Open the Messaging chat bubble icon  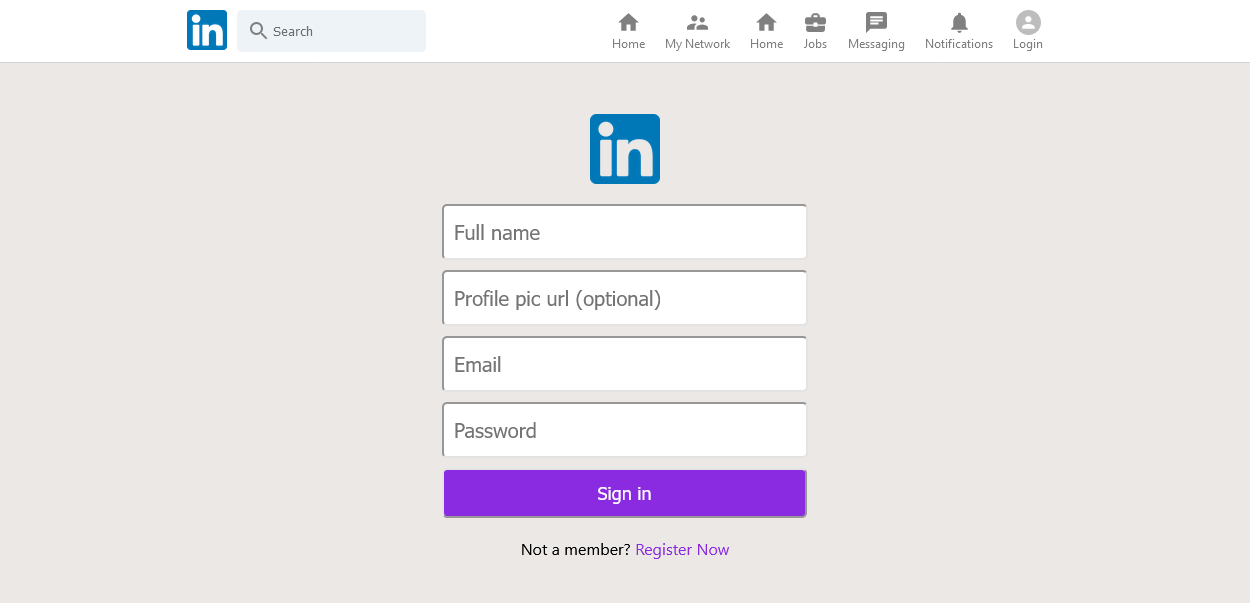(876, 22)
